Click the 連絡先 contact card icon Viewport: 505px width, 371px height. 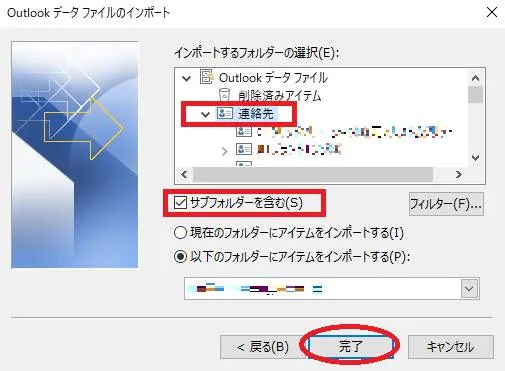point(225,113)
